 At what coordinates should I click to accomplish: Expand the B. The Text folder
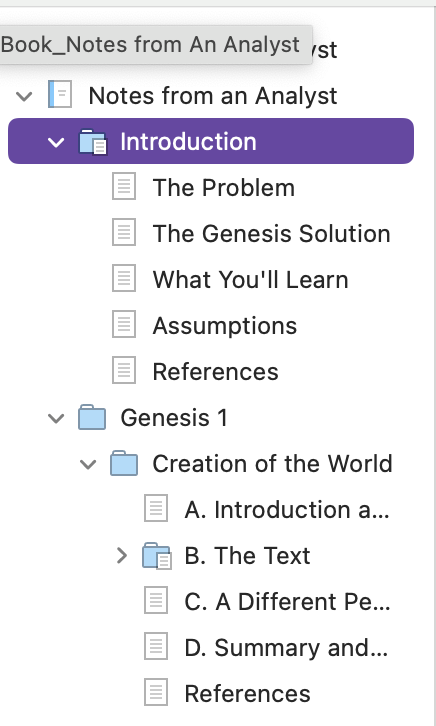pyautogui.click(x=122, y=556)
